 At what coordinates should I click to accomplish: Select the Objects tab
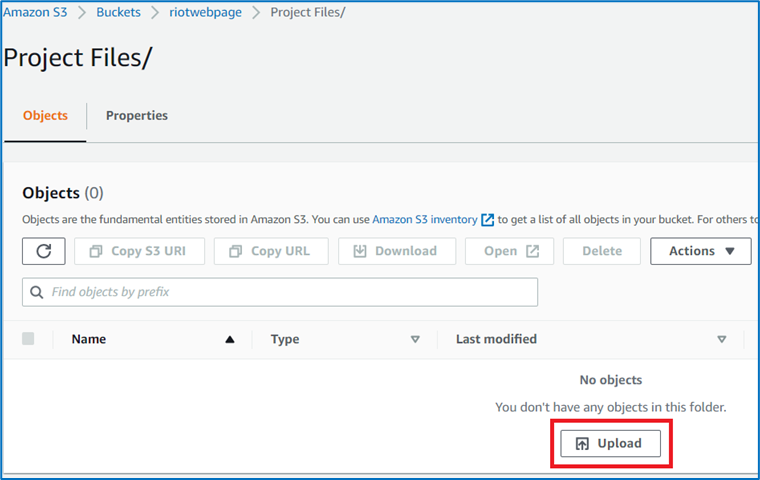click(x=45, y=116)
